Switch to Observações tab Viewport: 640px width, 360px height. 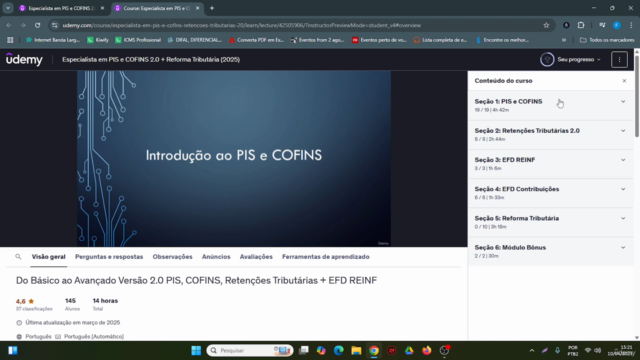click(x=172, y=257)
